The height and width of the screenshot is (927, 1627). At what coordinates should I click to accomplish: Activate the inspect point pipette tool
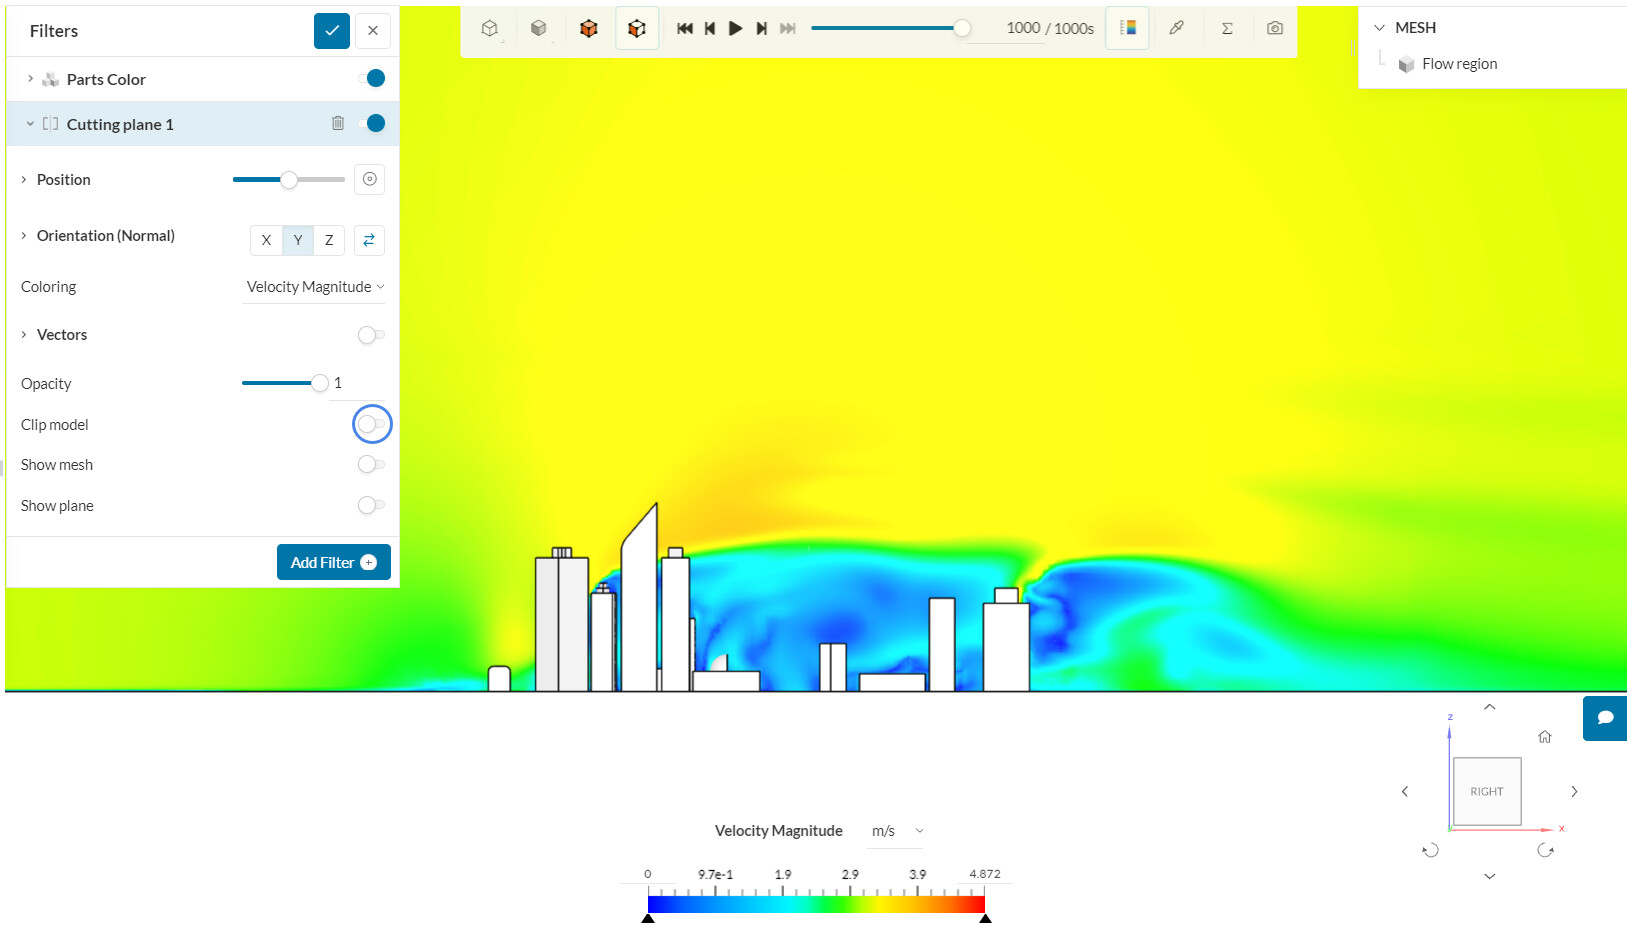click(1177, 28)
